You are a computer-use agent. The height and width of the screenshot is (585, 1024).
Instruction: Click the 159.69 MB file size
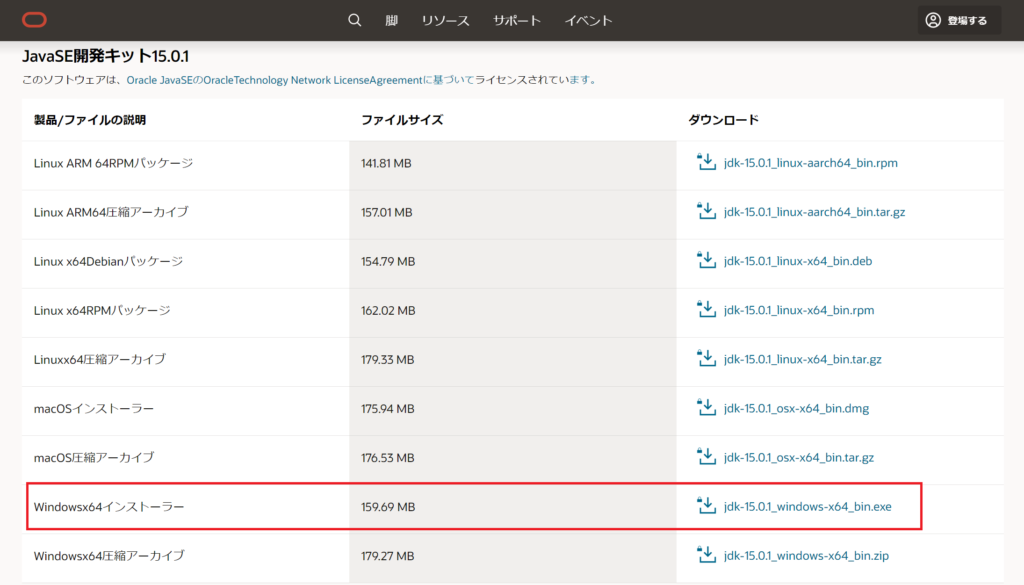click(388, 506)
